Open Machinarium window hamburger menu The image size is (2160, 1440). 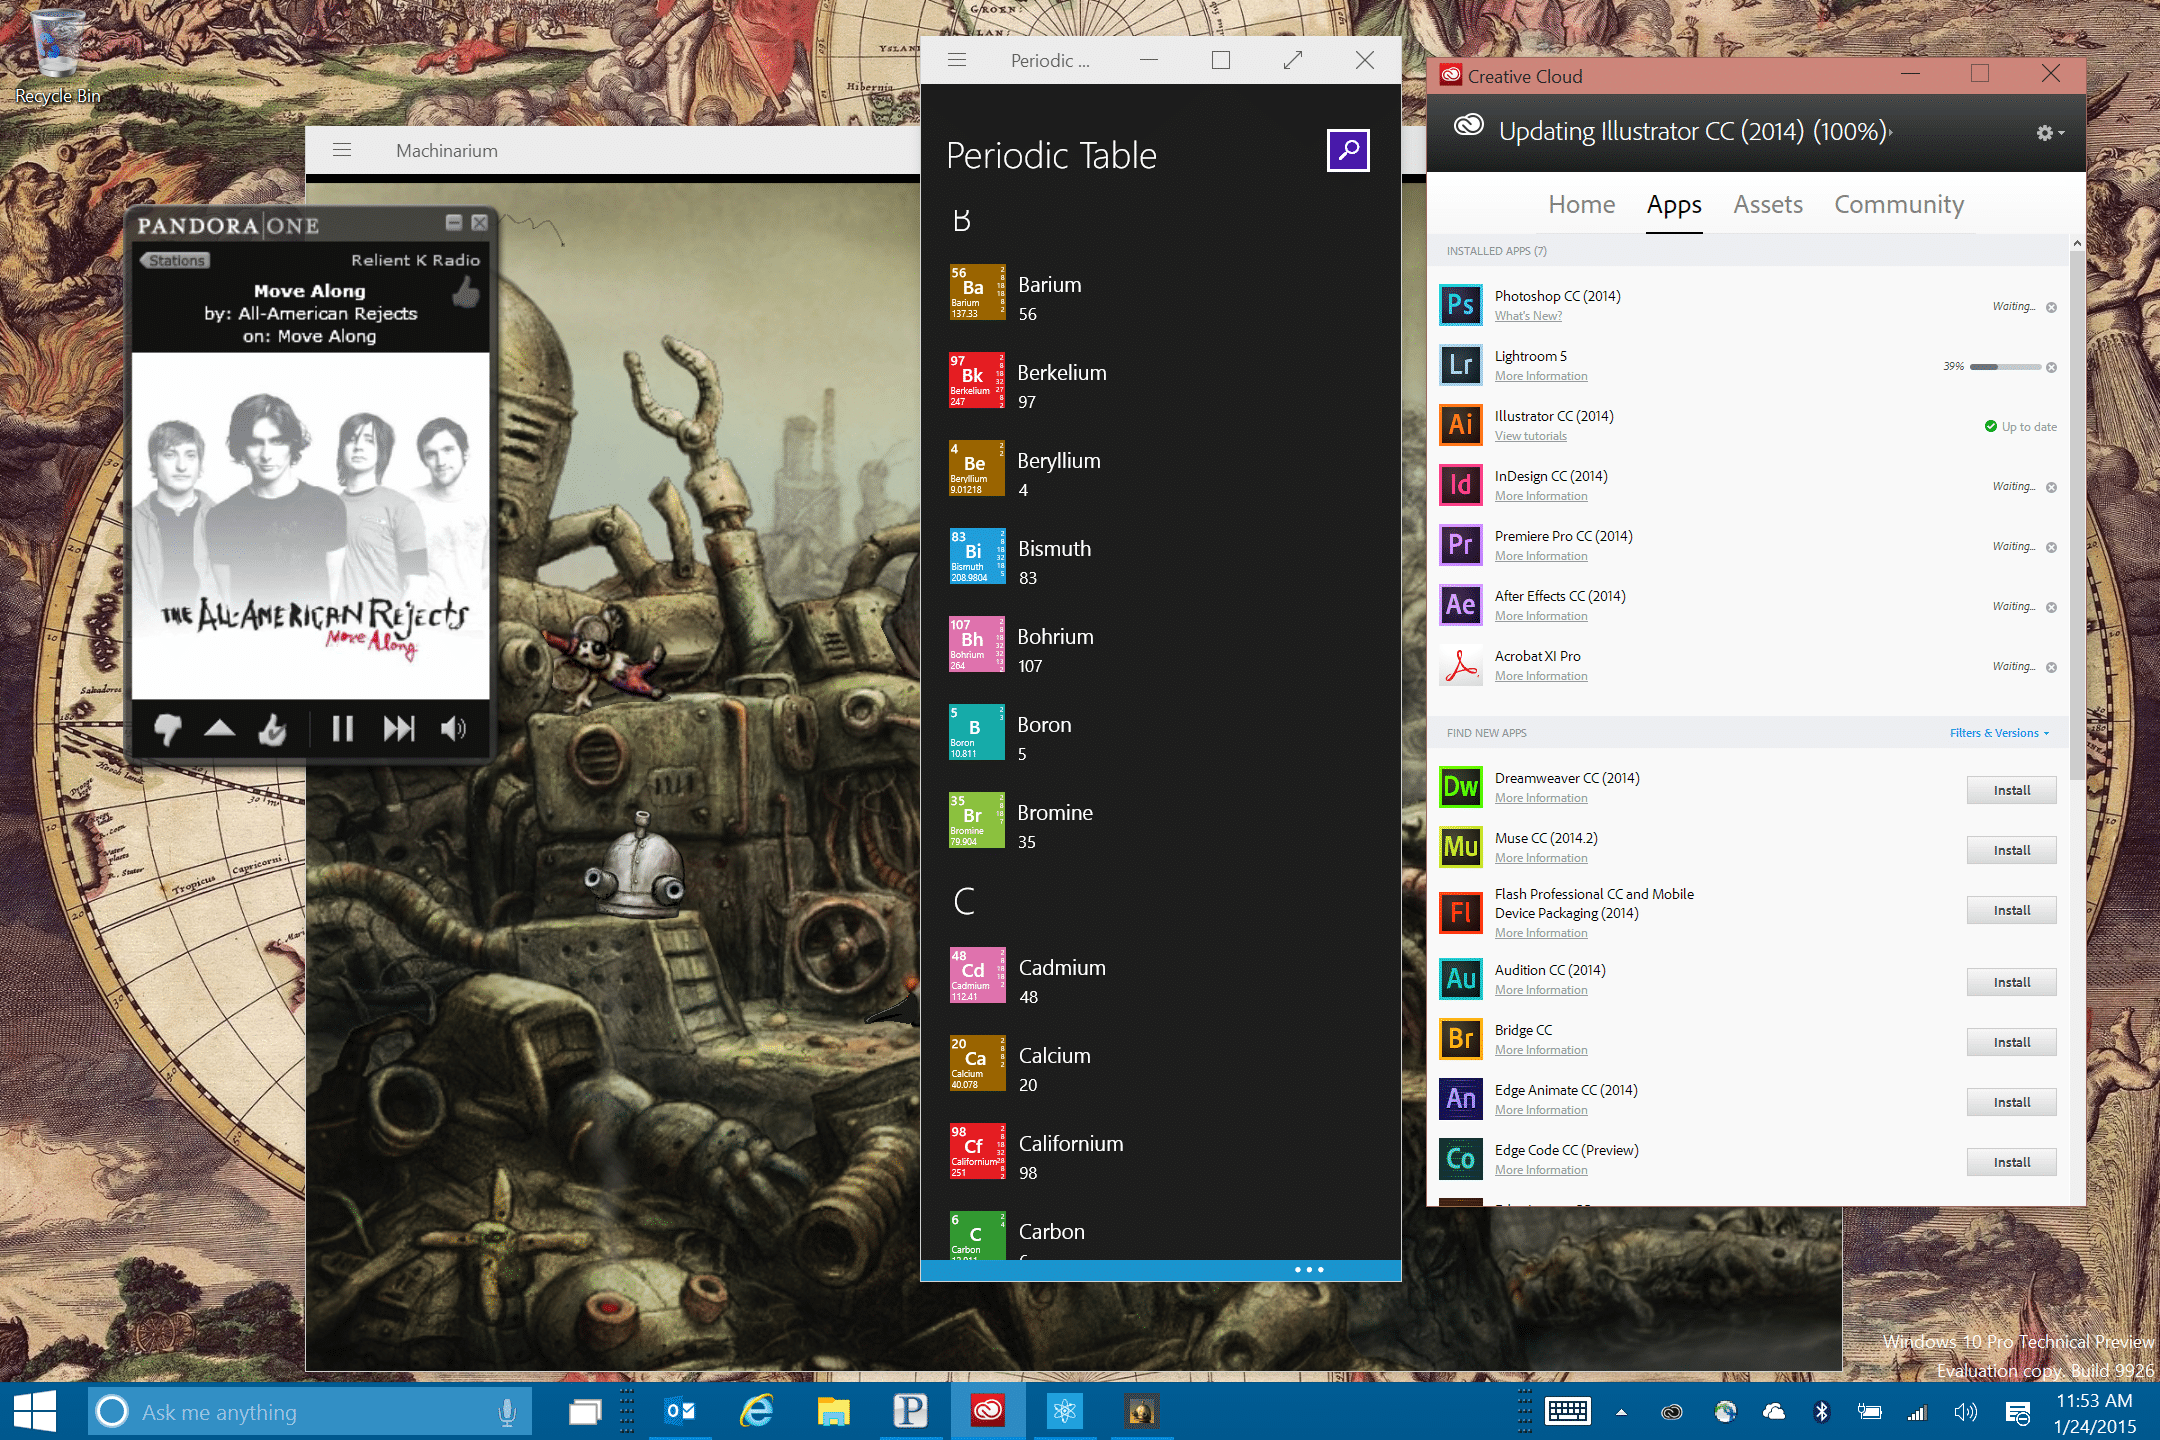342,150
